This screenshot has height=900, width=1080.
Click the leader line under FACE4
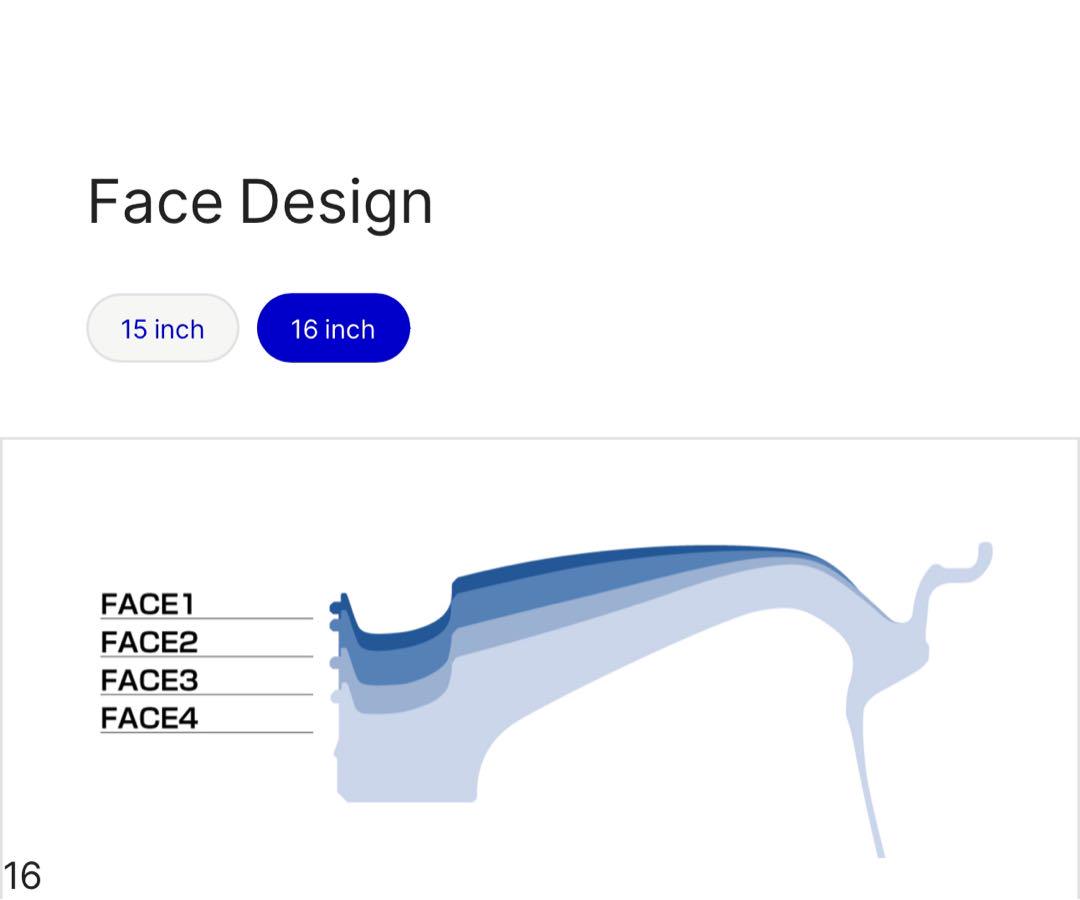click(x=207, y=732)
